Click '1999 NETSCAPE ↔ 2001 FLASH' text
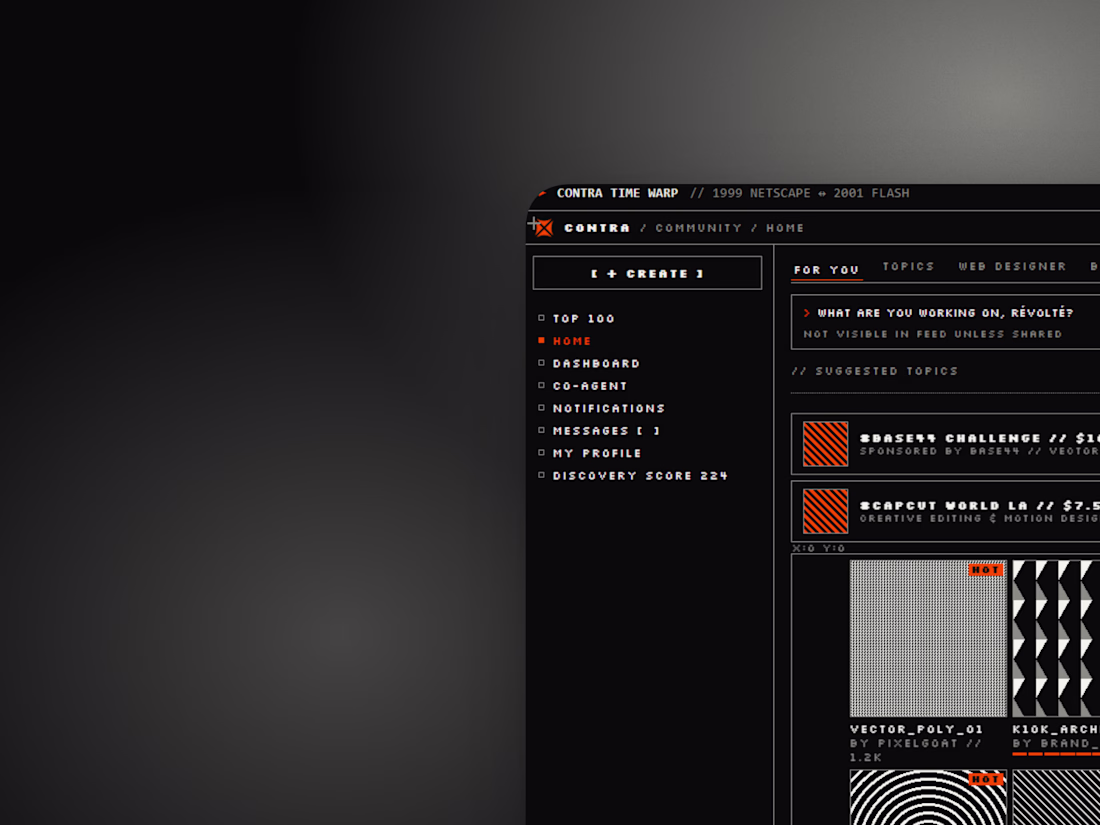 pos(810,193)
